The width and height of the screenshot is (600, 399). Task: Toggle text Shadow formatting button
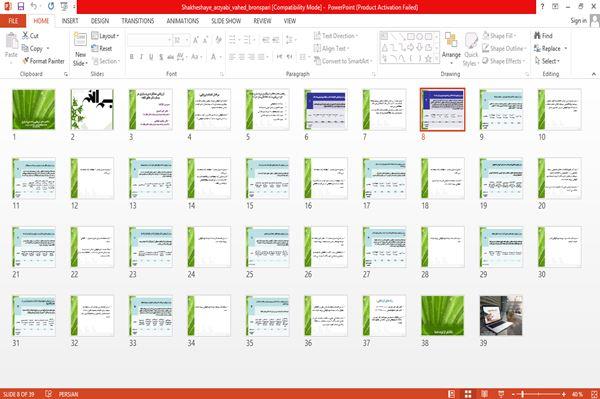tap(161, 57)
